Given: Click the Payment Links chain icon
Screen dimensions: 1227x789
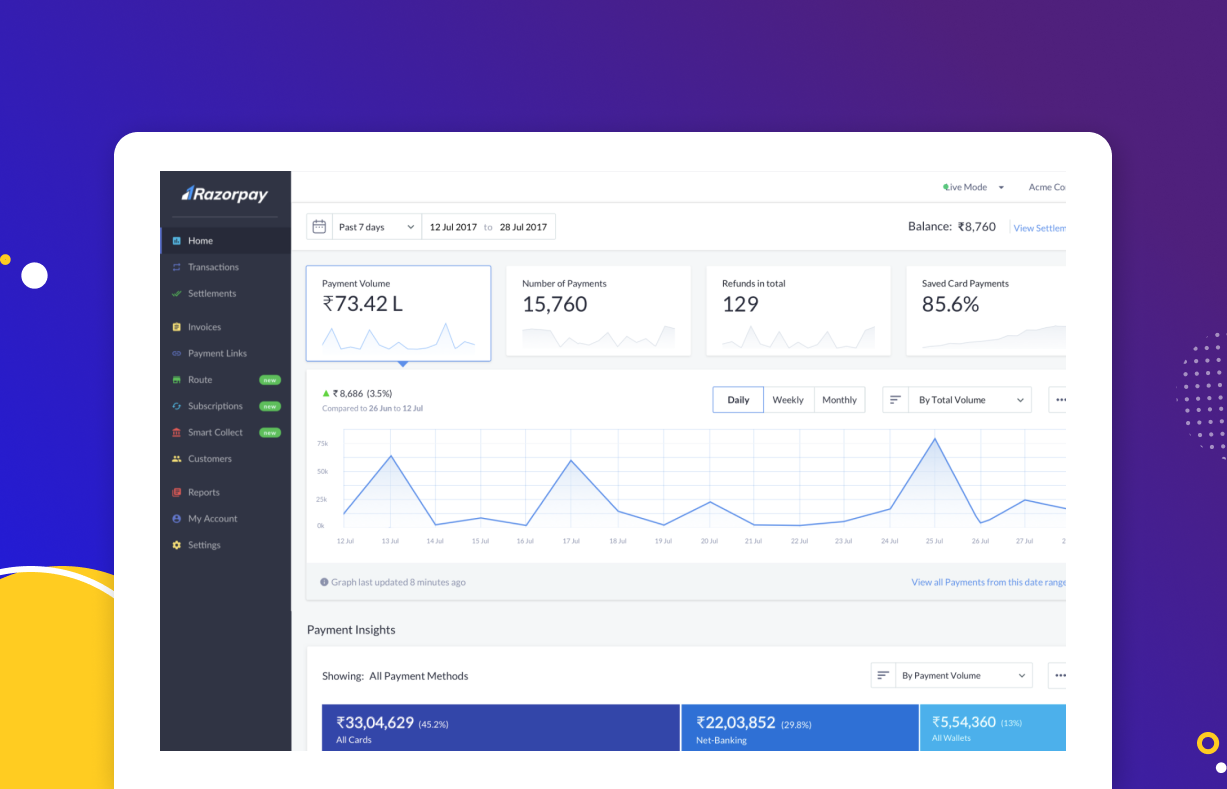Looking at the screenshot, I should coord(176,354).
